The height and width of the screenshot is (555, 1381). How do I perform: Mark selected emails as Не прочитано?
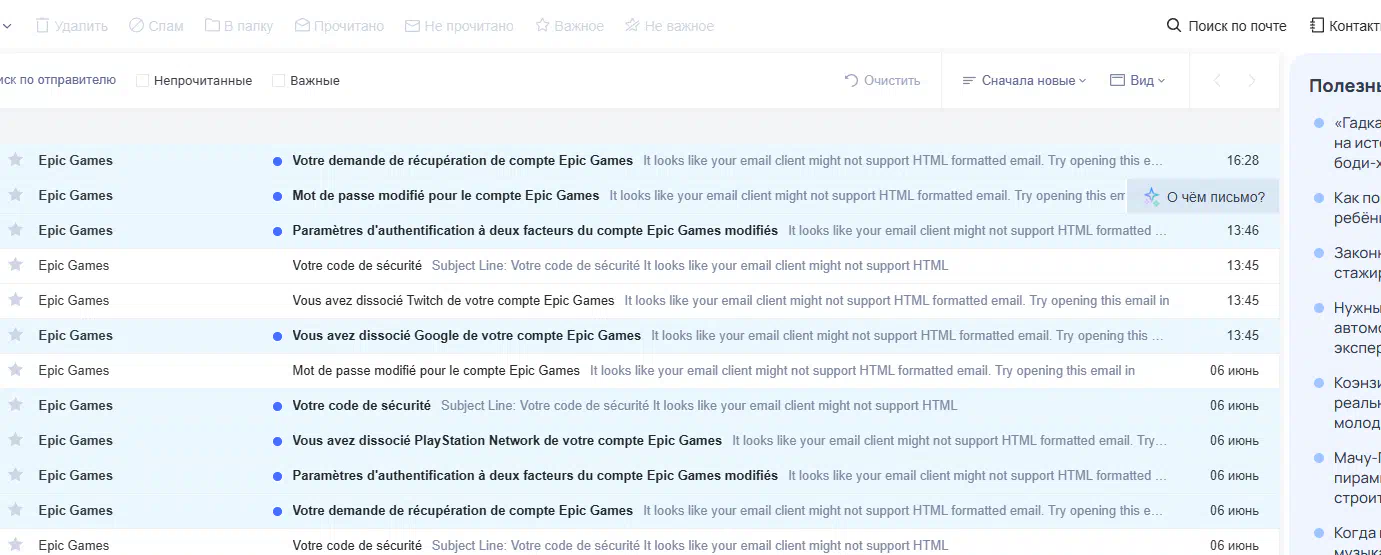[459, 26]
